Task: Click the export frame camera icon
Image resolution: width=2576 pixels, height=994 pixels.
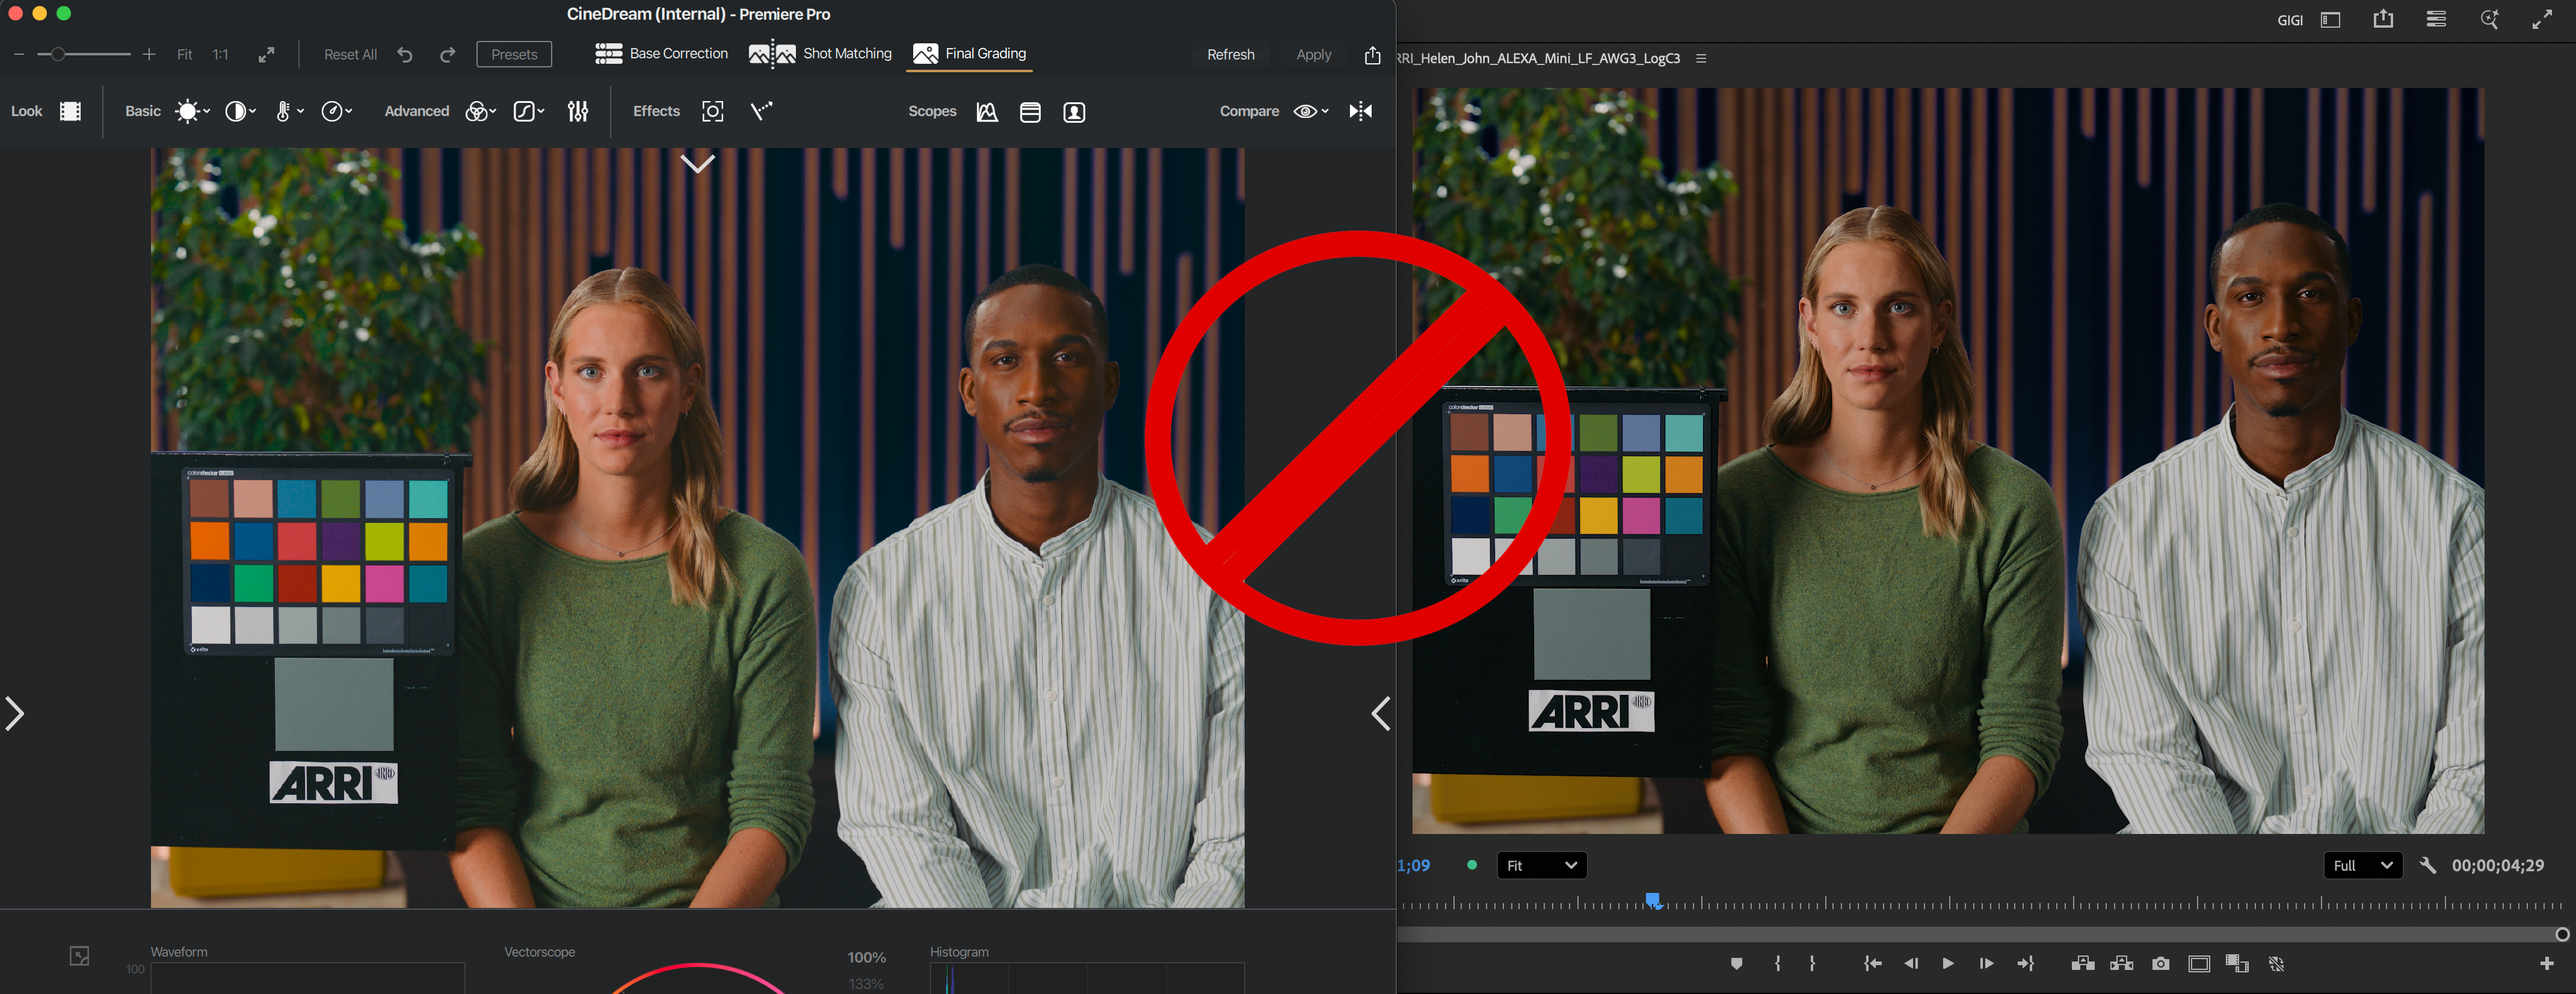Action: [2160, 963]
